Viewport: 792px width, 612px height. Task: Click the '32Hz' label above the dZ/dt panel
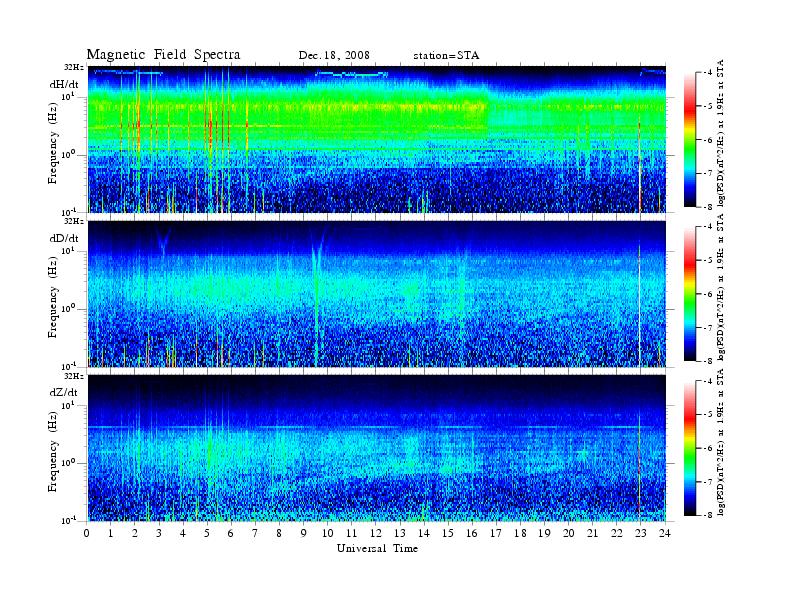pyautogui.click(x=74, y=376)
